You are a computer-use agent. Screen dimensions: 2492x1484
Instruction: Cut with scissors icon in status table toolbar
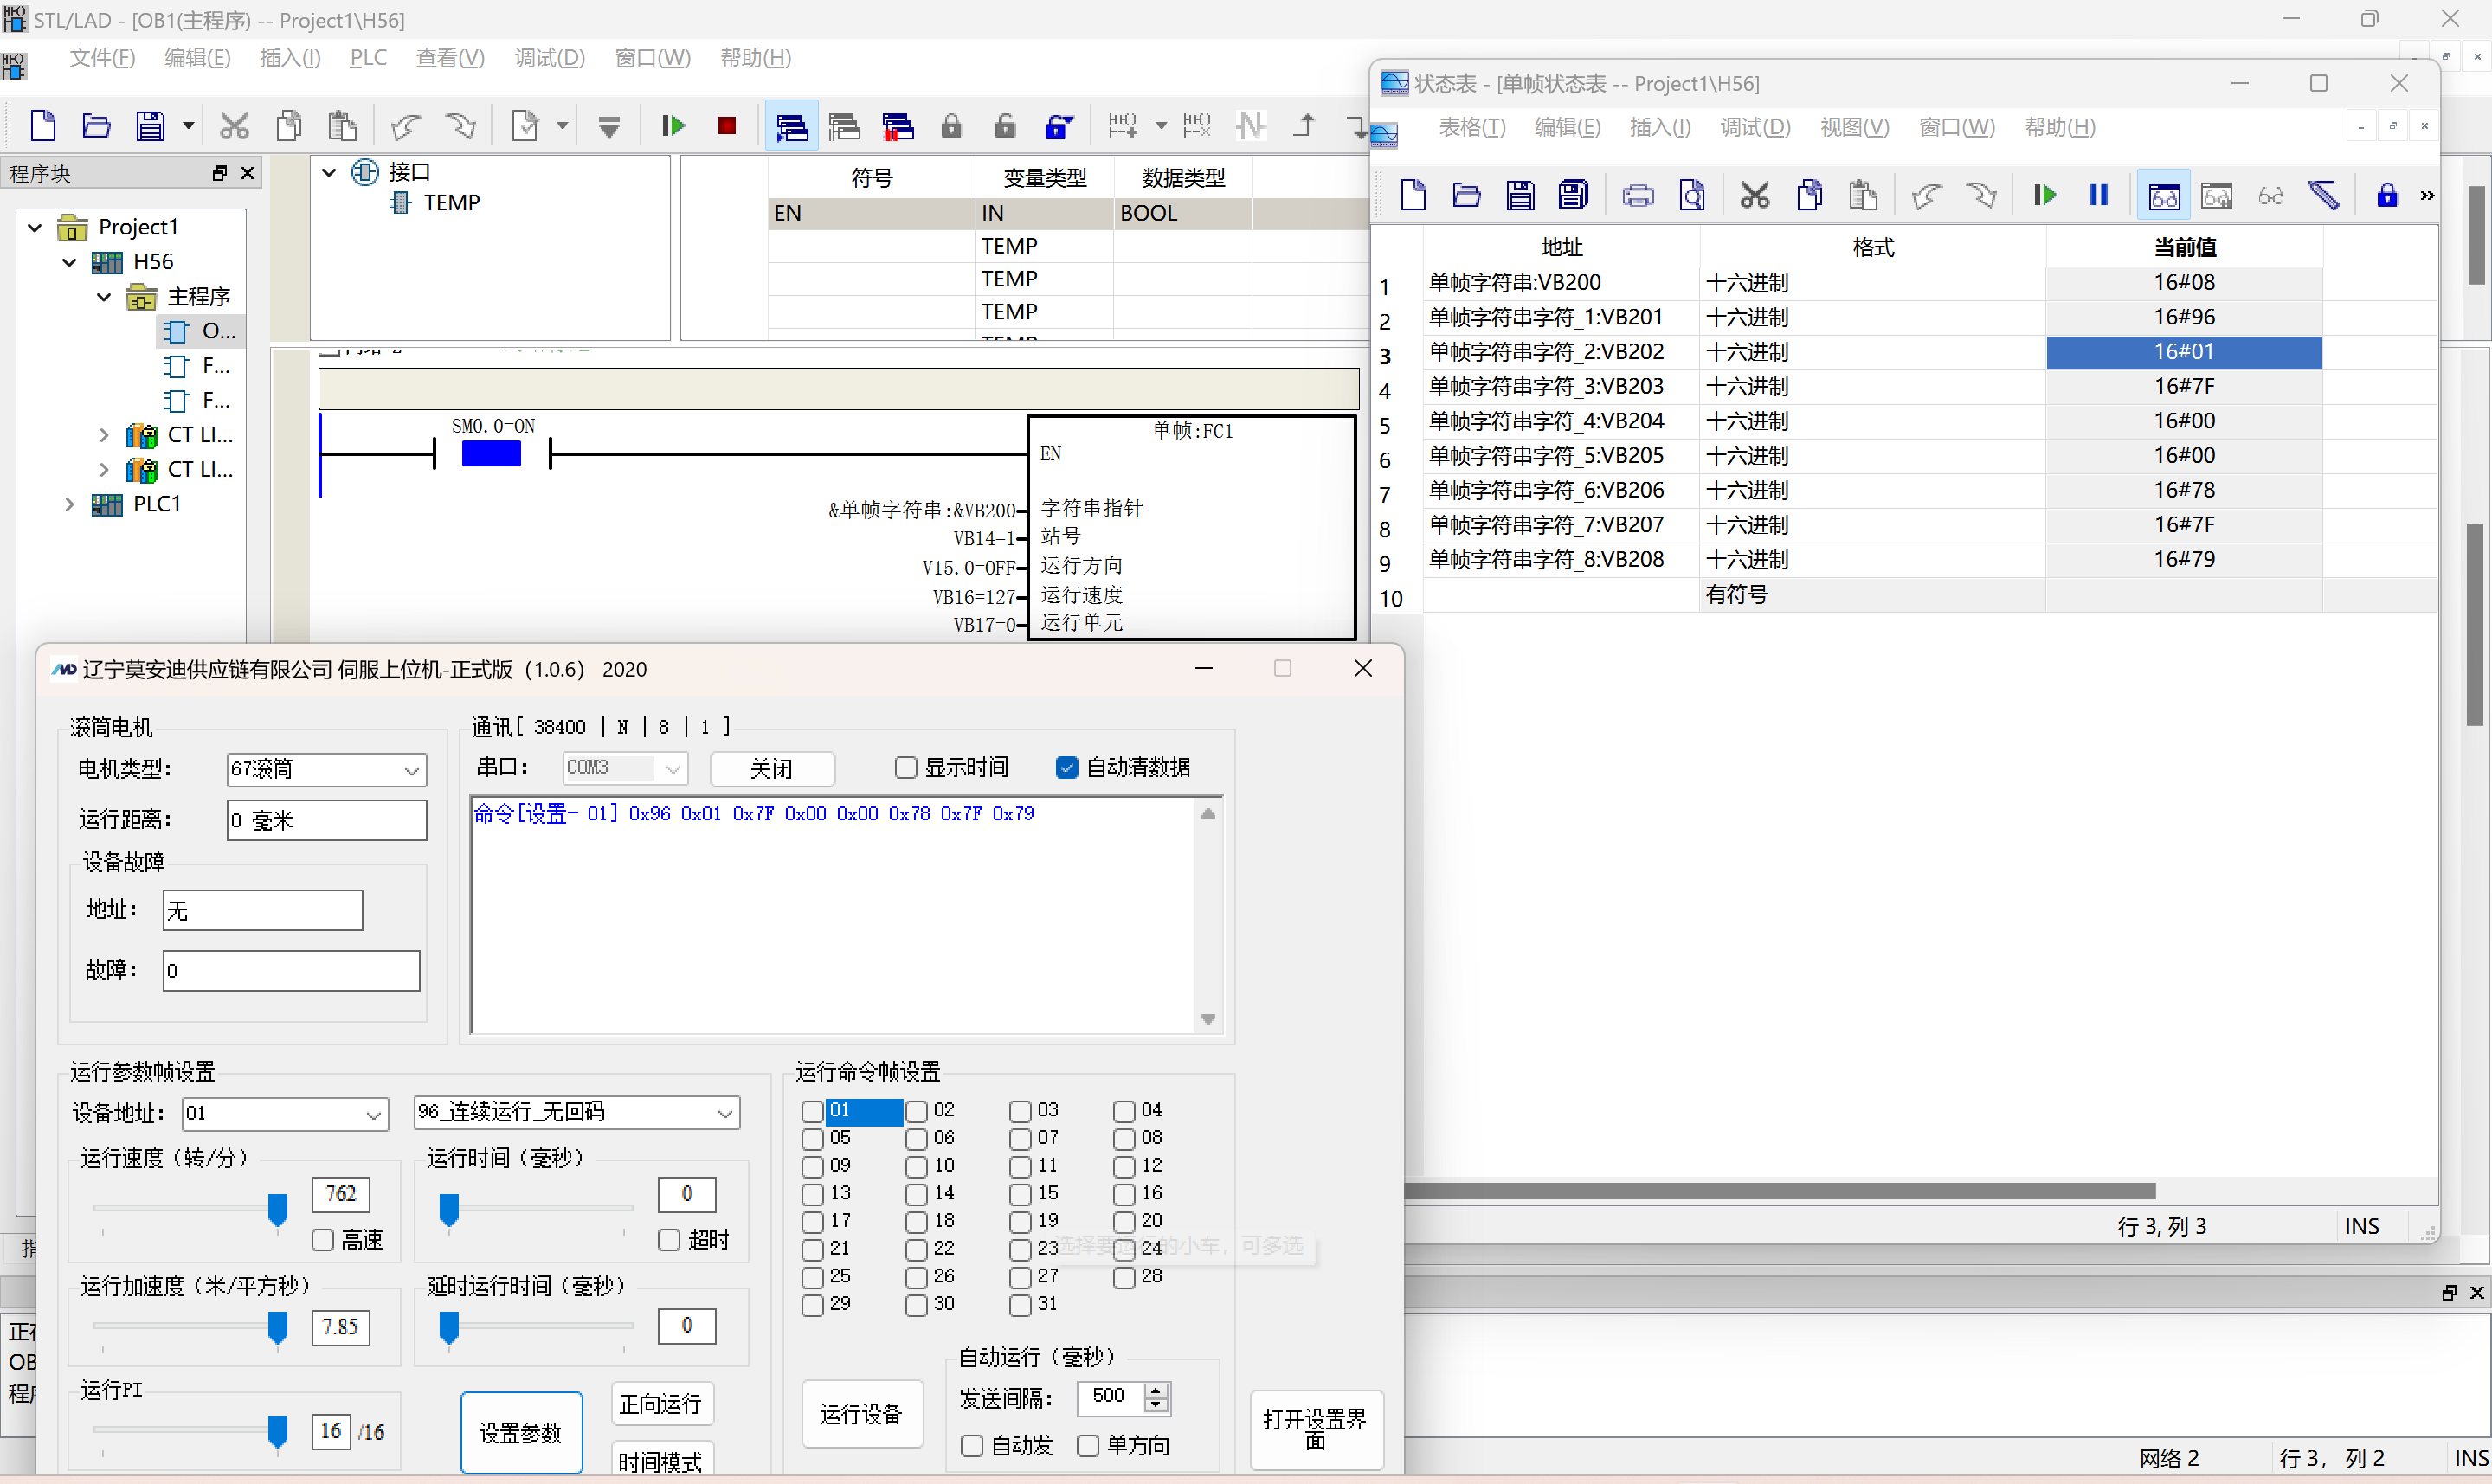(1755, 195)
